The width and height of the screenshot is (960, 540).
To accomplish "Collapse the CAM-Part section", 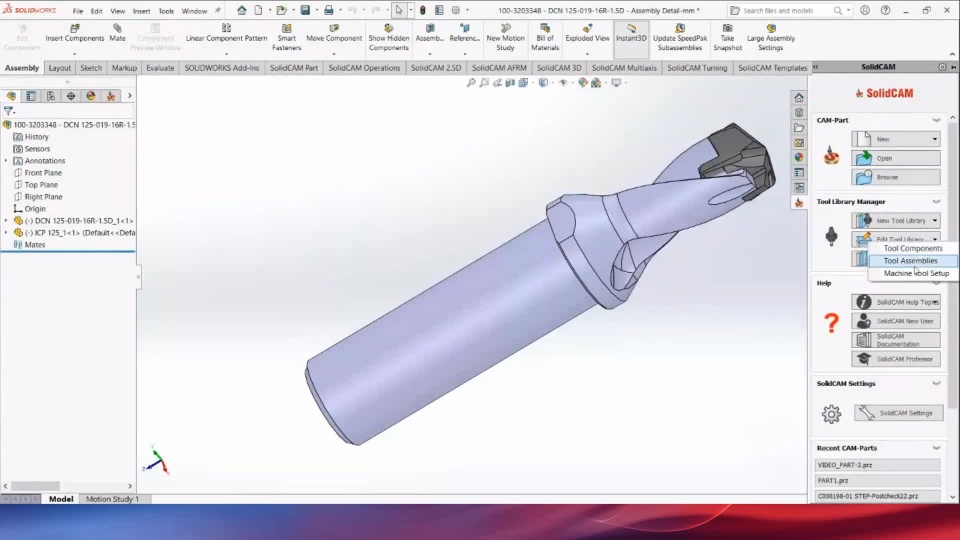I will pyautogui.click(x=936, y=121).
